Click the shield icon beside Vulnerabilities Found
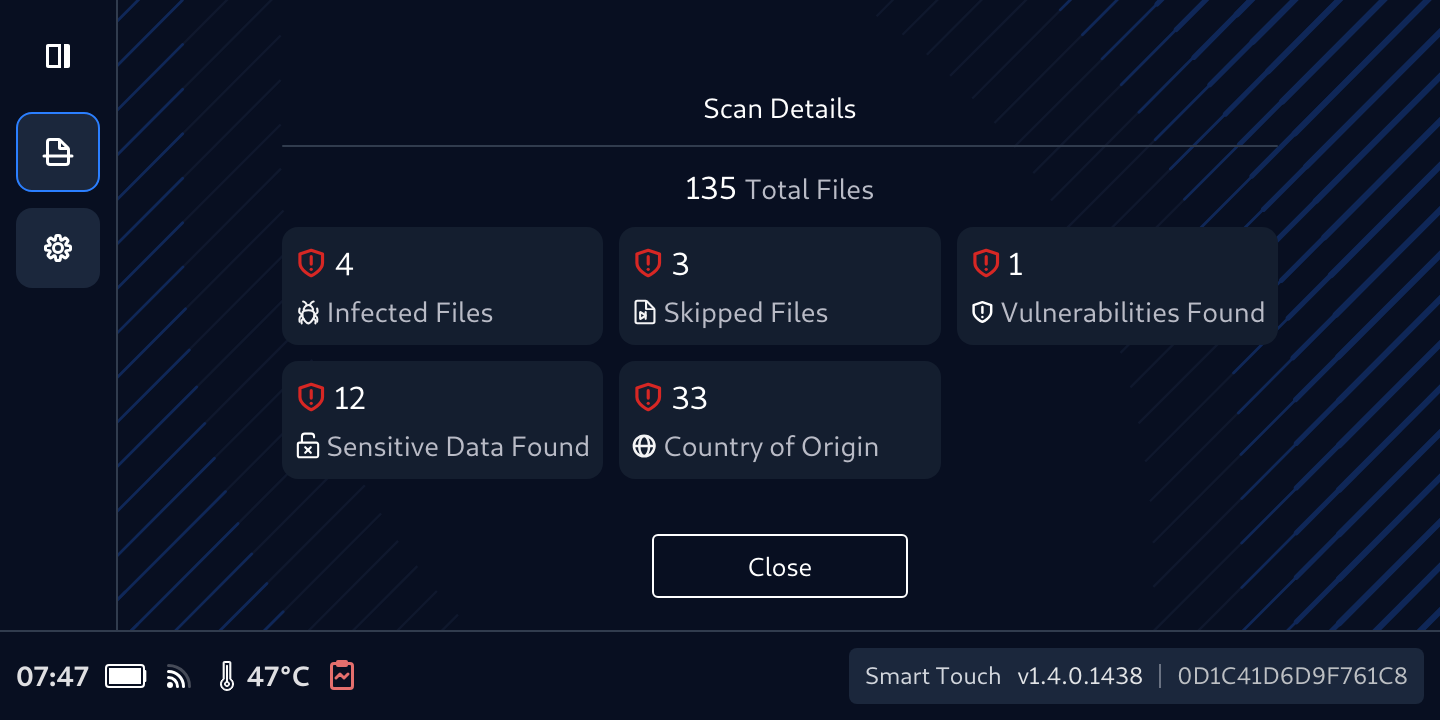Screen dimensions: 1440x720 982,313
